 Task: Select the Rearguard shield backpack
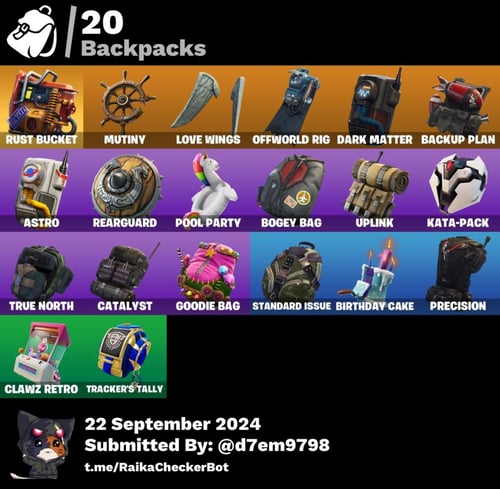(x=125, y=190)
